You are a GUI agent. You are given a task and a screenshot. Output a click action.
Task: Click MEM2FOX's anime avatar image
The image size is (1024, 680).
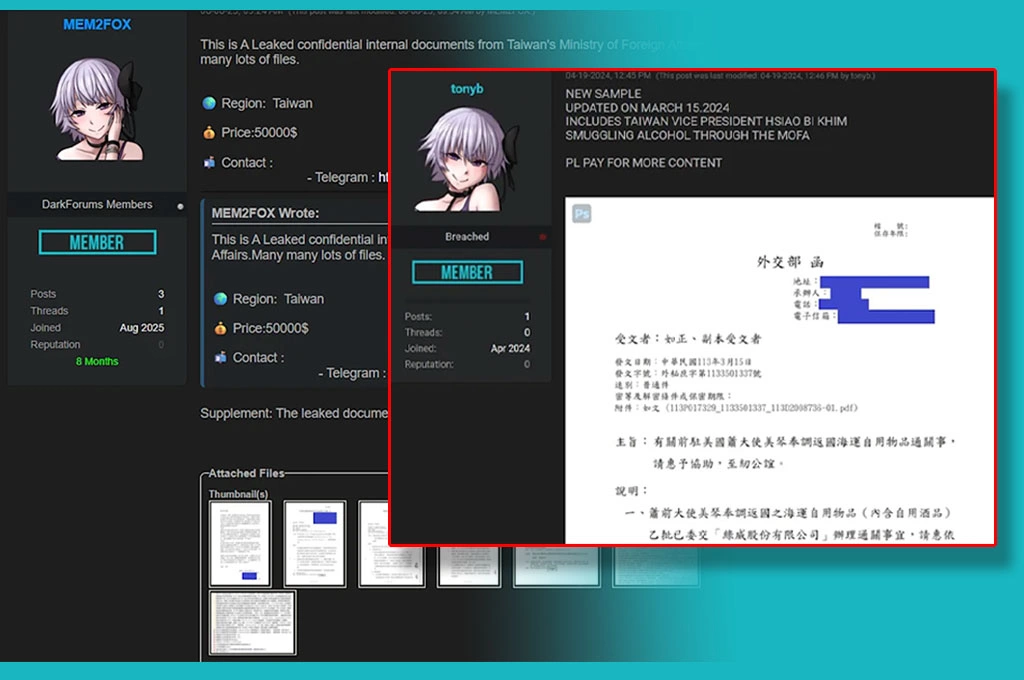[x=97, y=108]
